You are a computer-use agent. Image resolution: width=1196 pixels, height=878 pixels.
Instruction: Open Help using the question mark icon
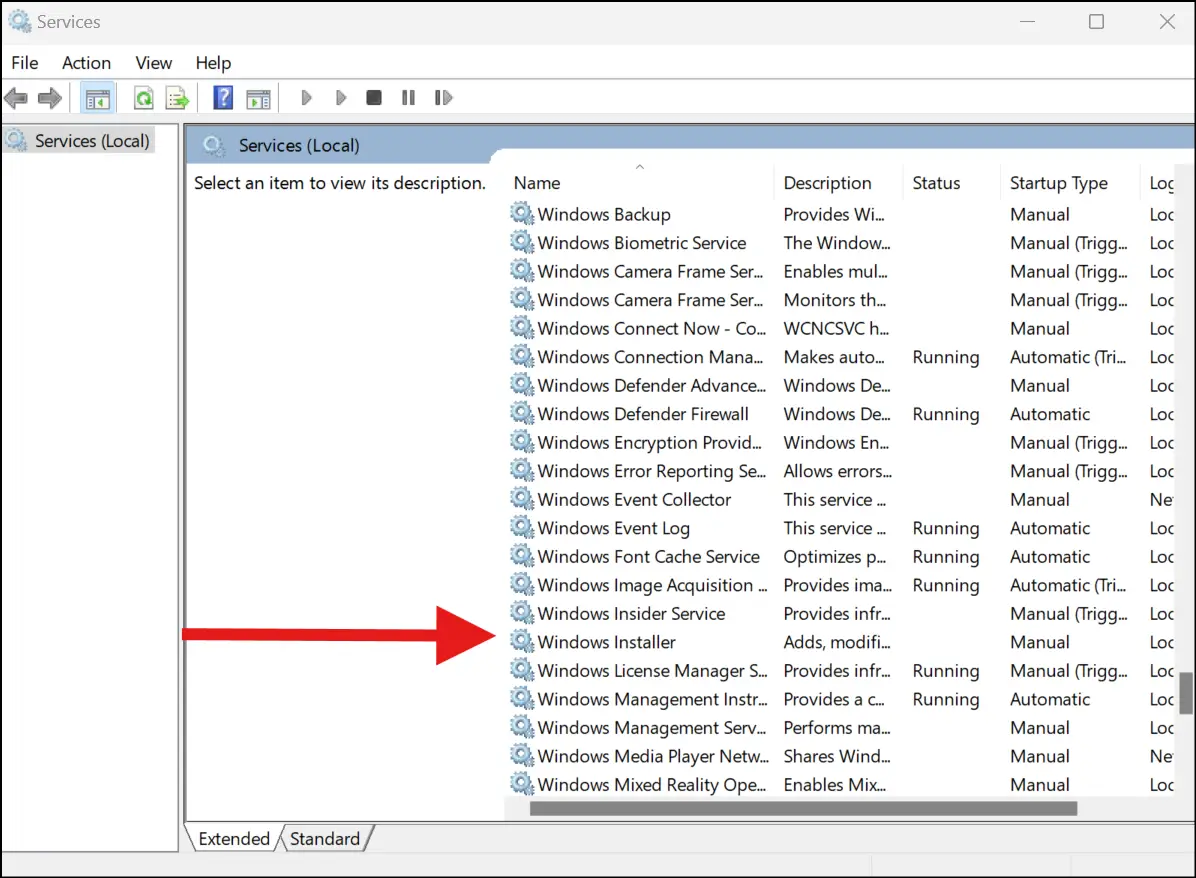coord(222,97)
